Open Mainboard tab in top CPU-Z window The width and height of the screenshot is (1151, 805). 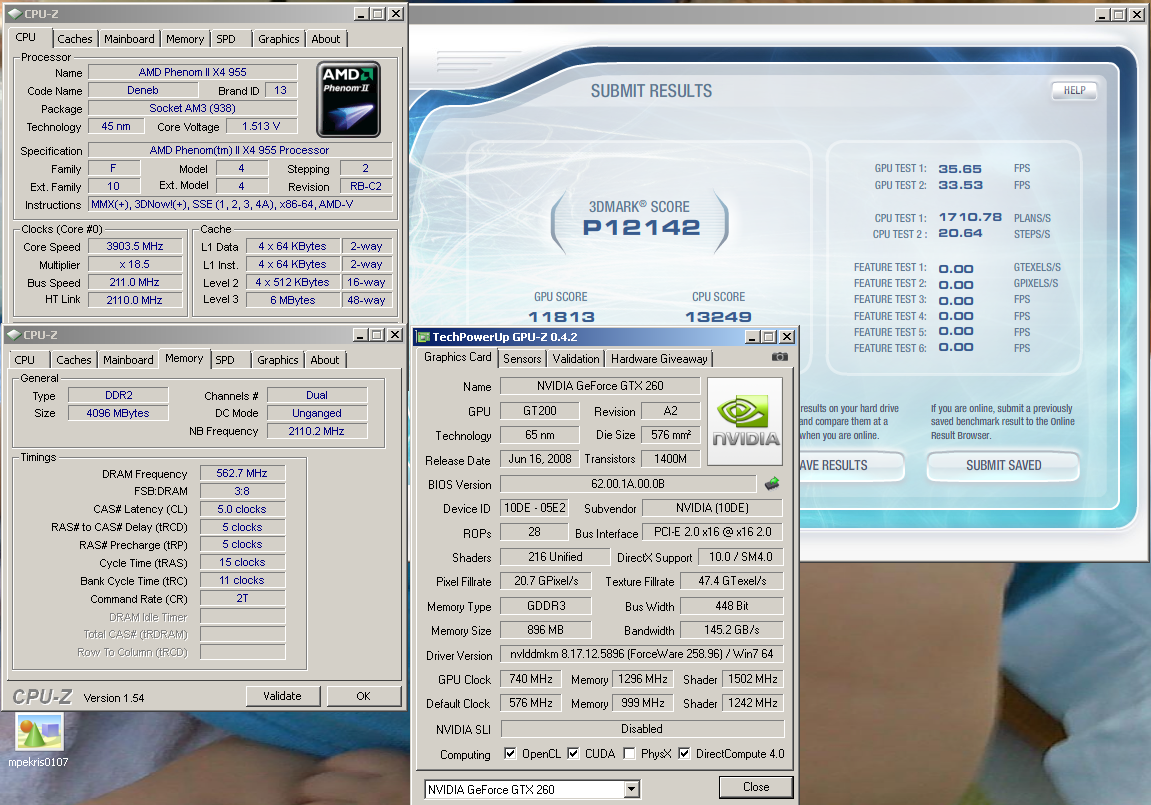129,39
